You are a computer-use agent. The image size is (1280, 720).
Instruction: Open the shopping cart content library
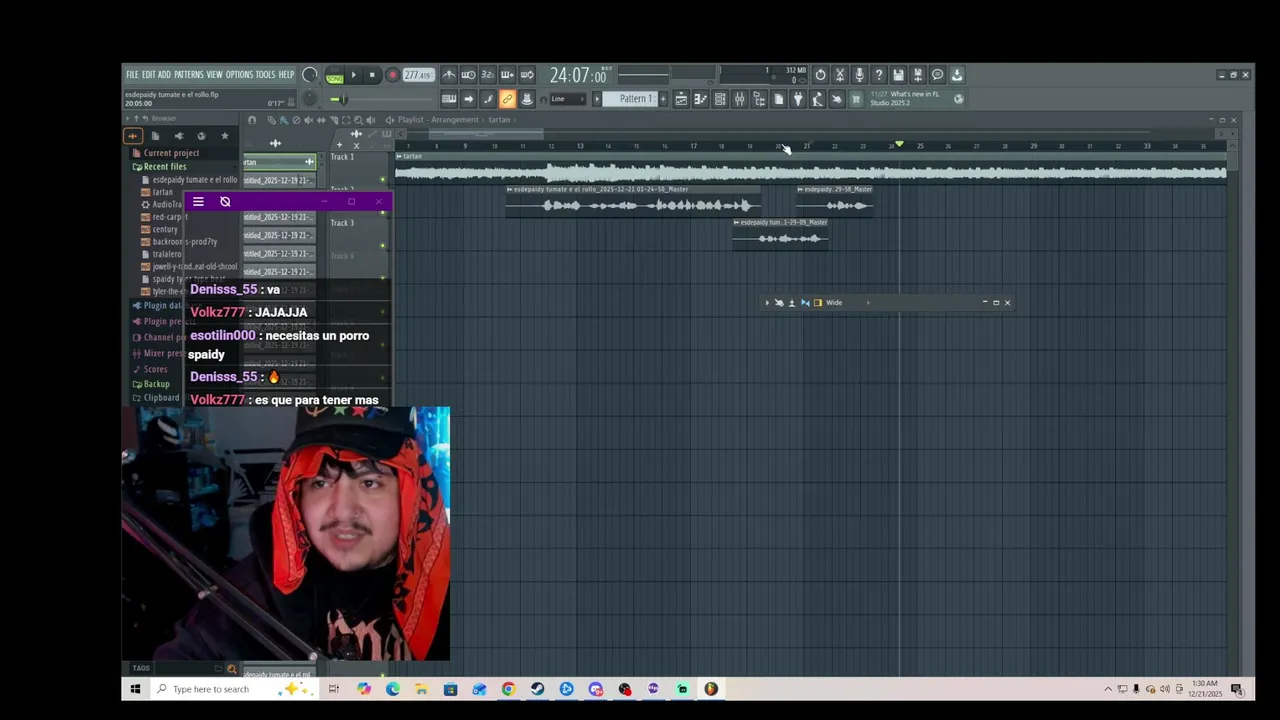coord(856,99)
